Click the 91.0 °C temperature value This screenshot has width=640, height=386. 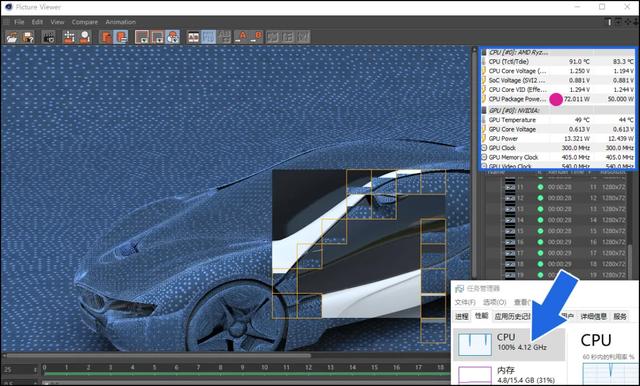(579, 62)
